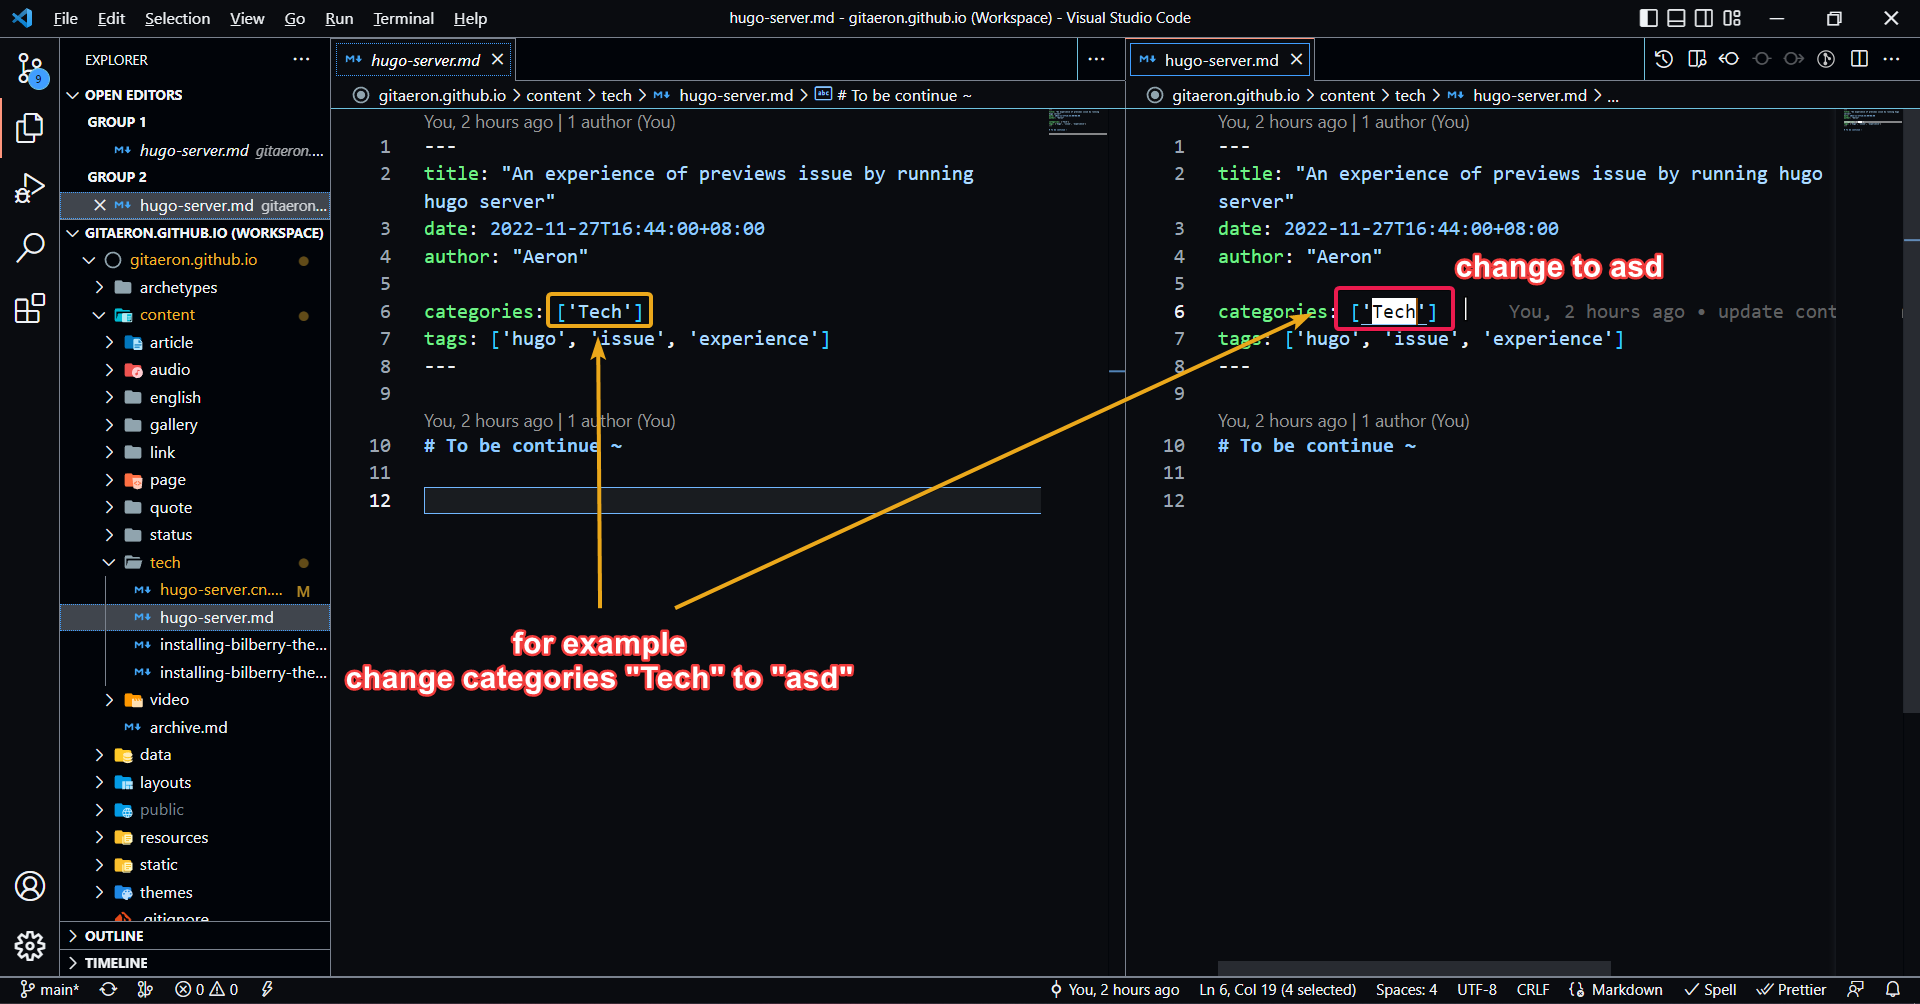The image size is (1920, 1004).
Task: Change CRLF end of line sequence
Action: (x=1533, y=989)
